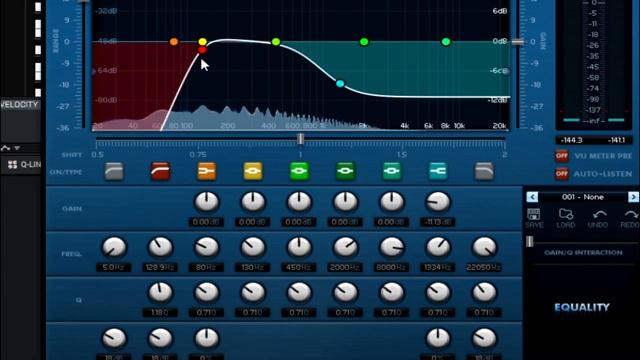This screenshot has height=360, width=640.
Task: Toggle the dark green bell band button
Action: point(345,171)
